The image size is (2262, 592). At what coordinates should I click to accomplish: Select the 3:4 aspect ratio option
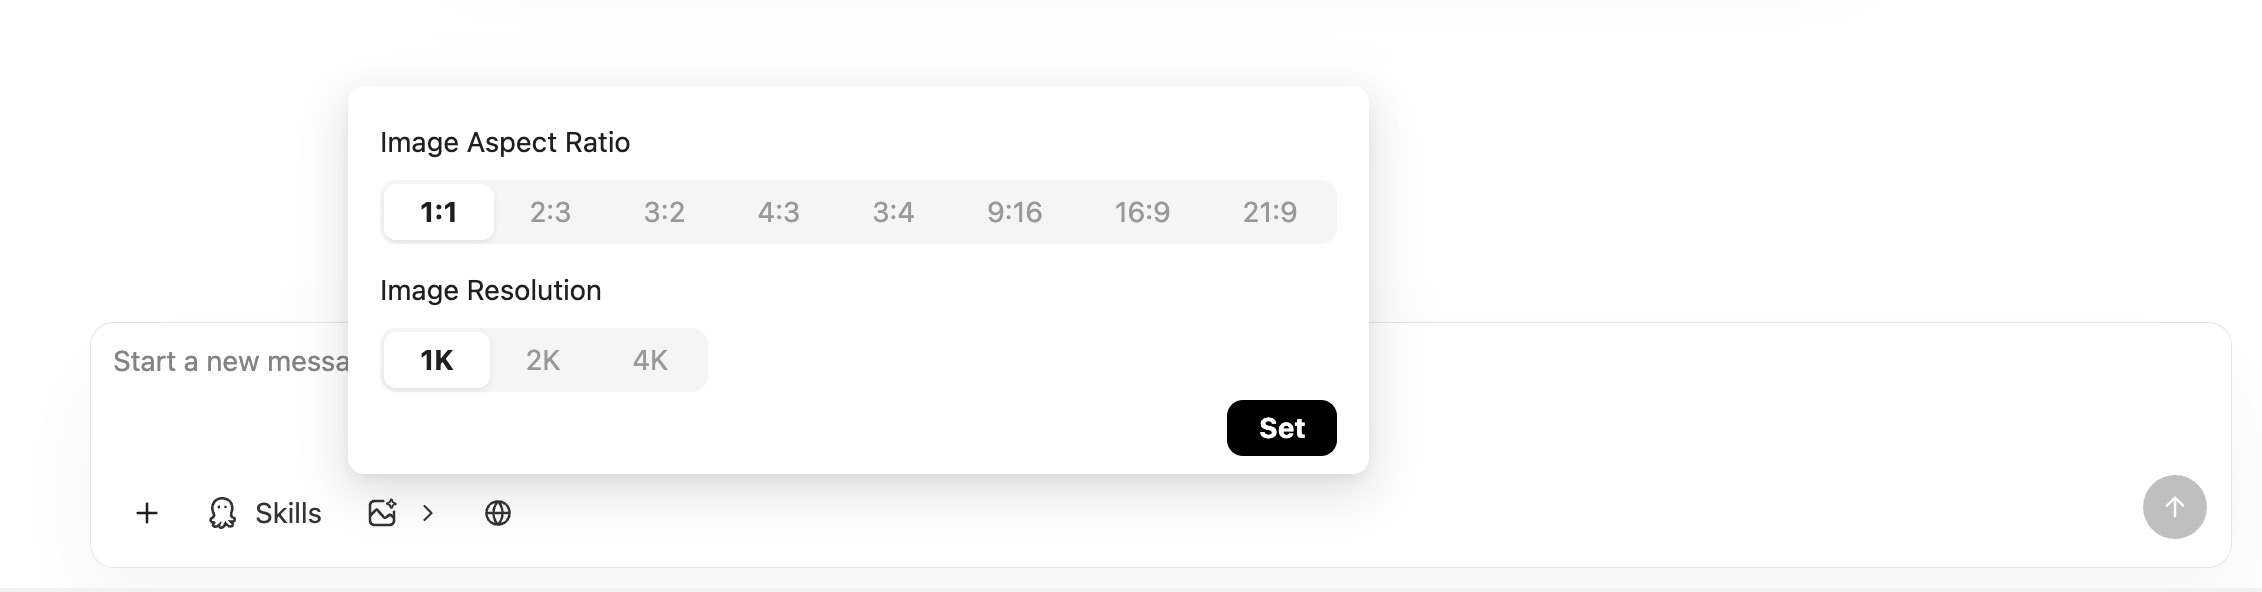893,212
